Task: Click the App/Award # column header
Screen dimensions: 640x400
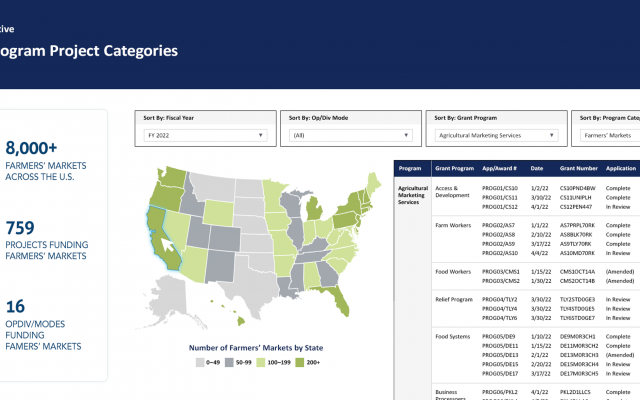Action: pyautogui.click(x=502, y=170)
